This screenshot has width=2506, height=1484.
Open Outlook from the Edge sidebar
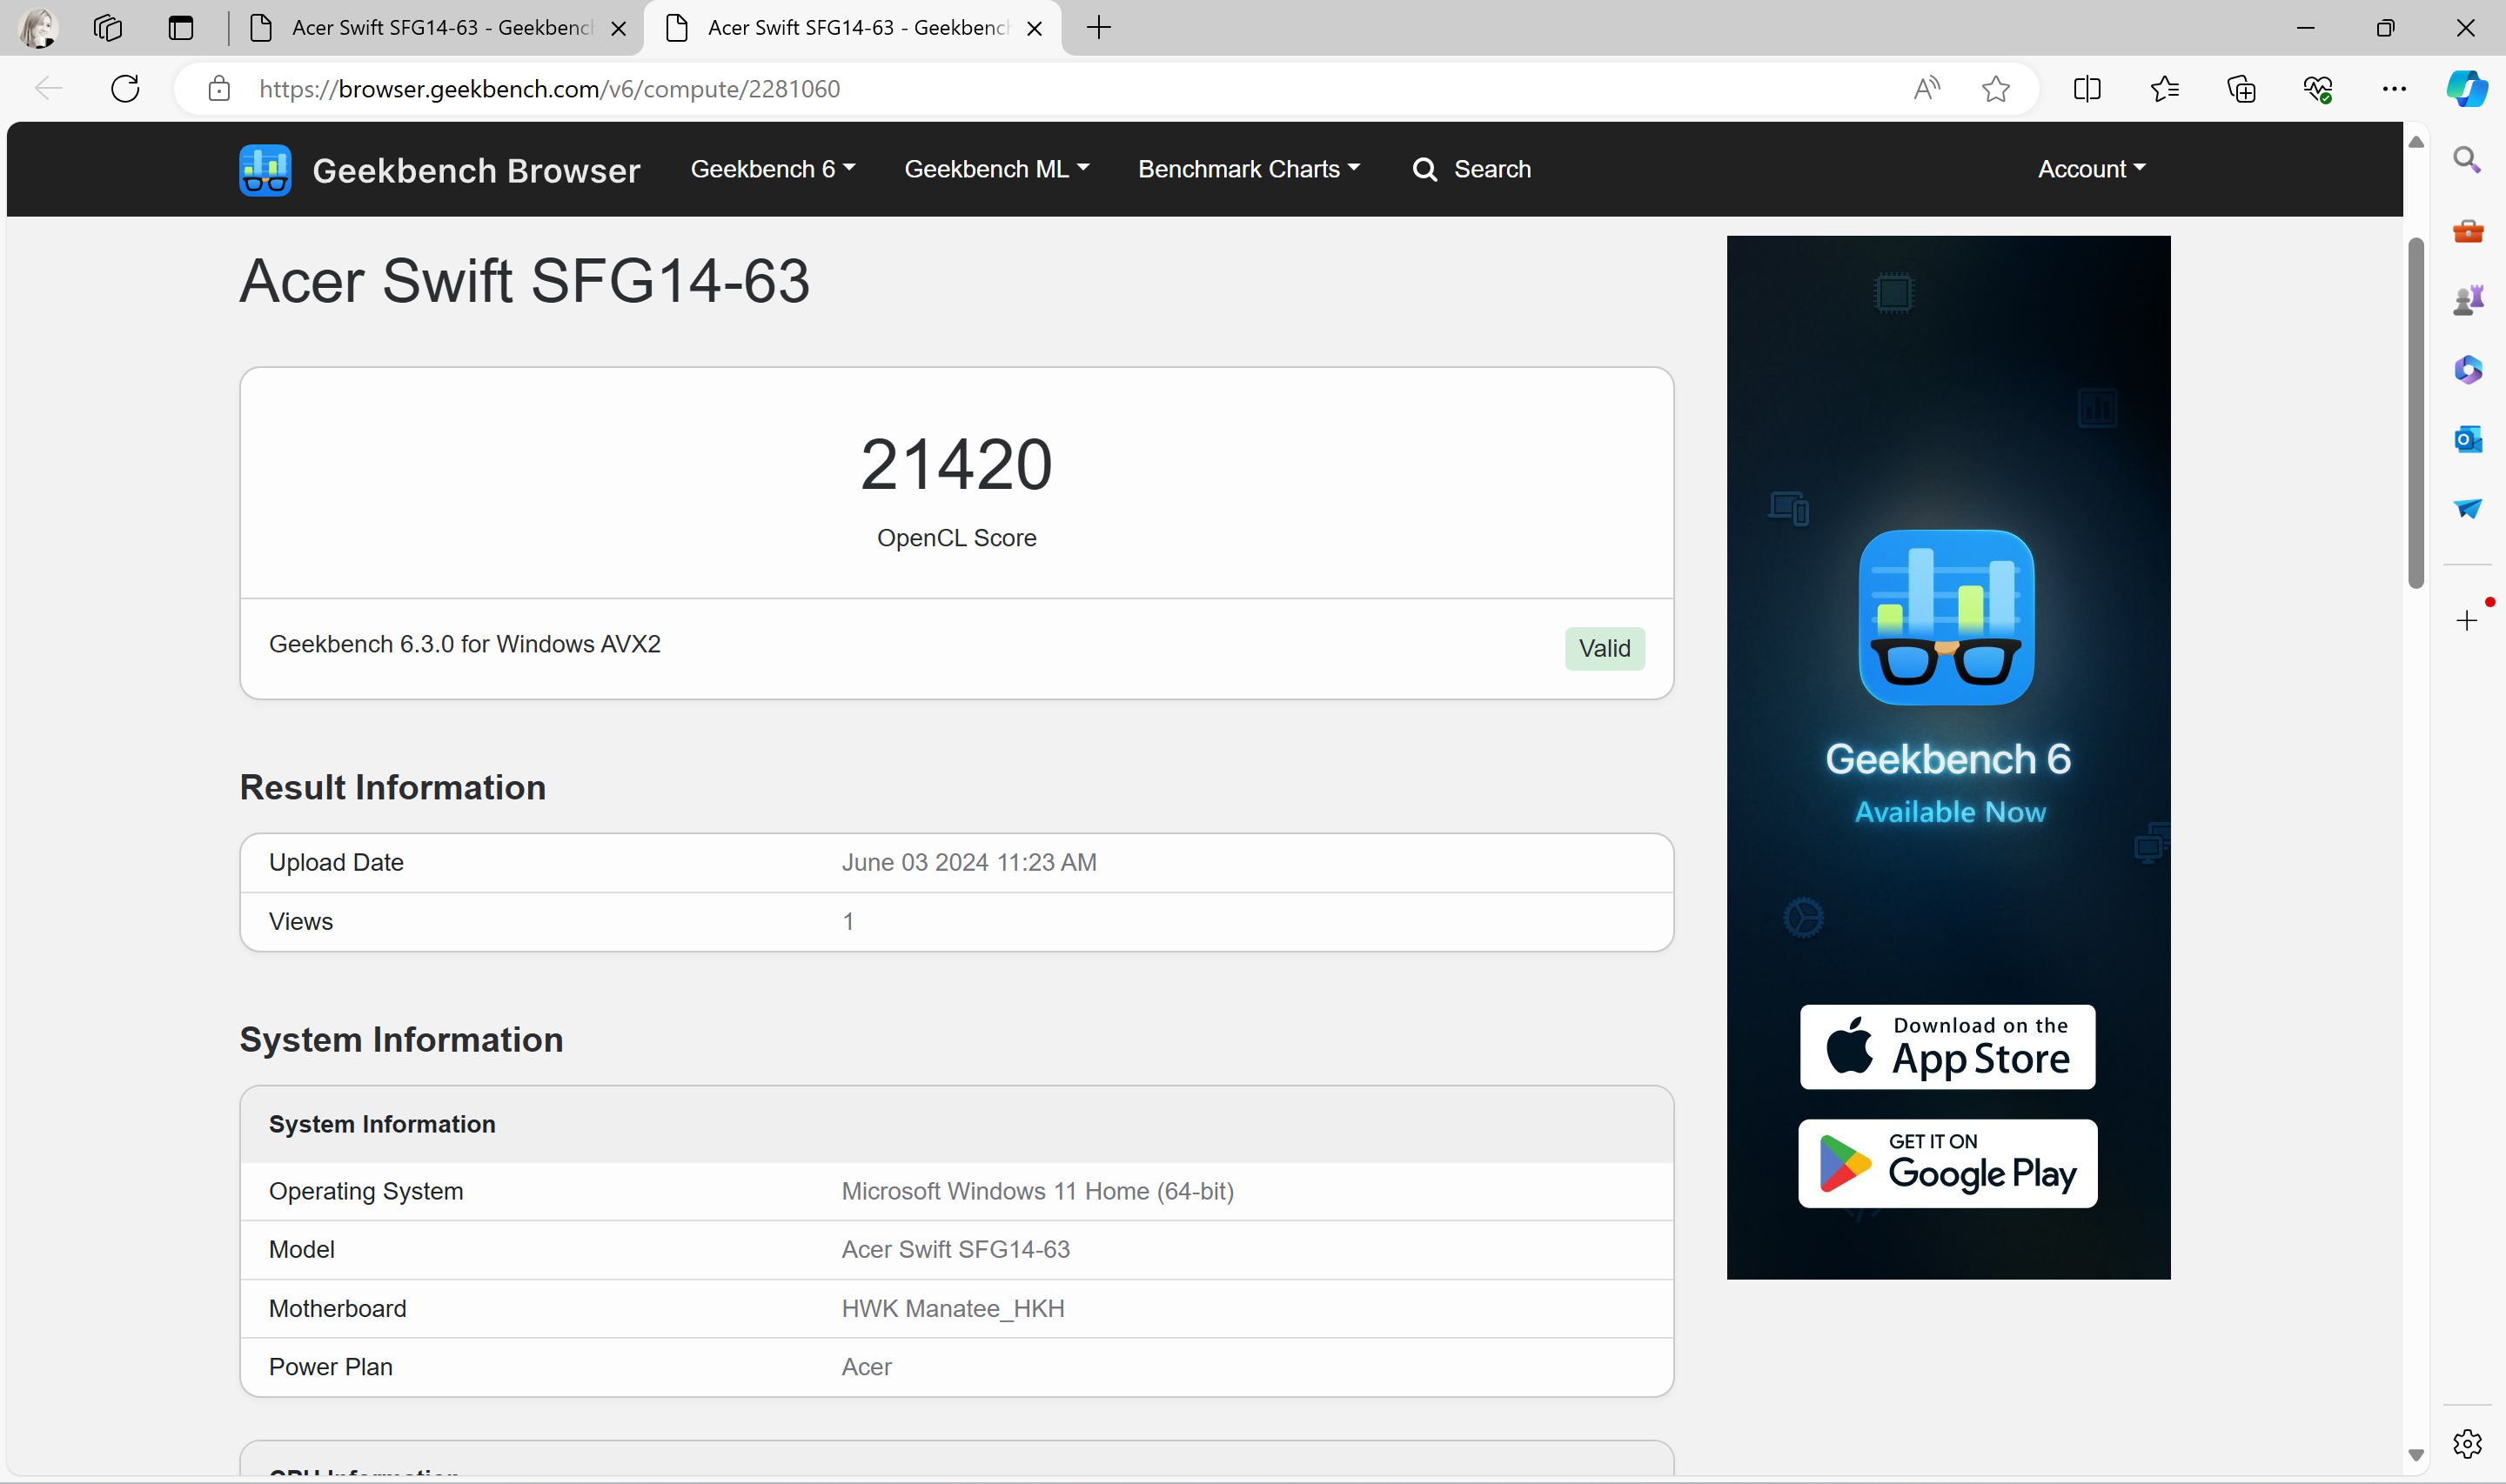point(2467,439)
